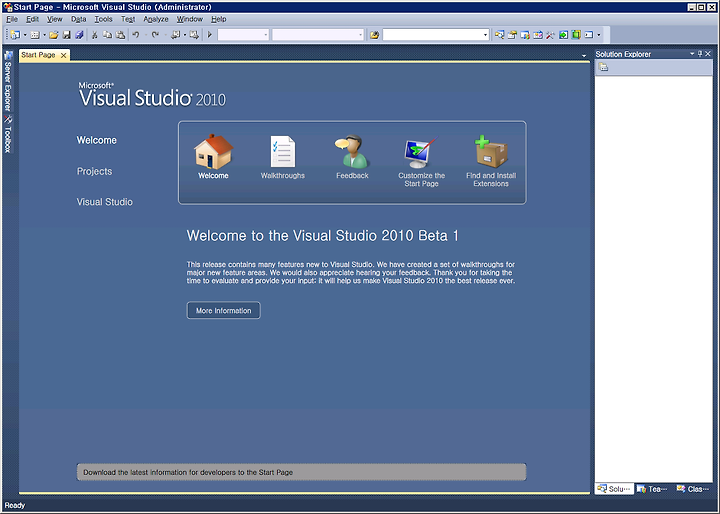
Task: Expand the Add New Item dropdown arrow
Action: pos(45,35)
